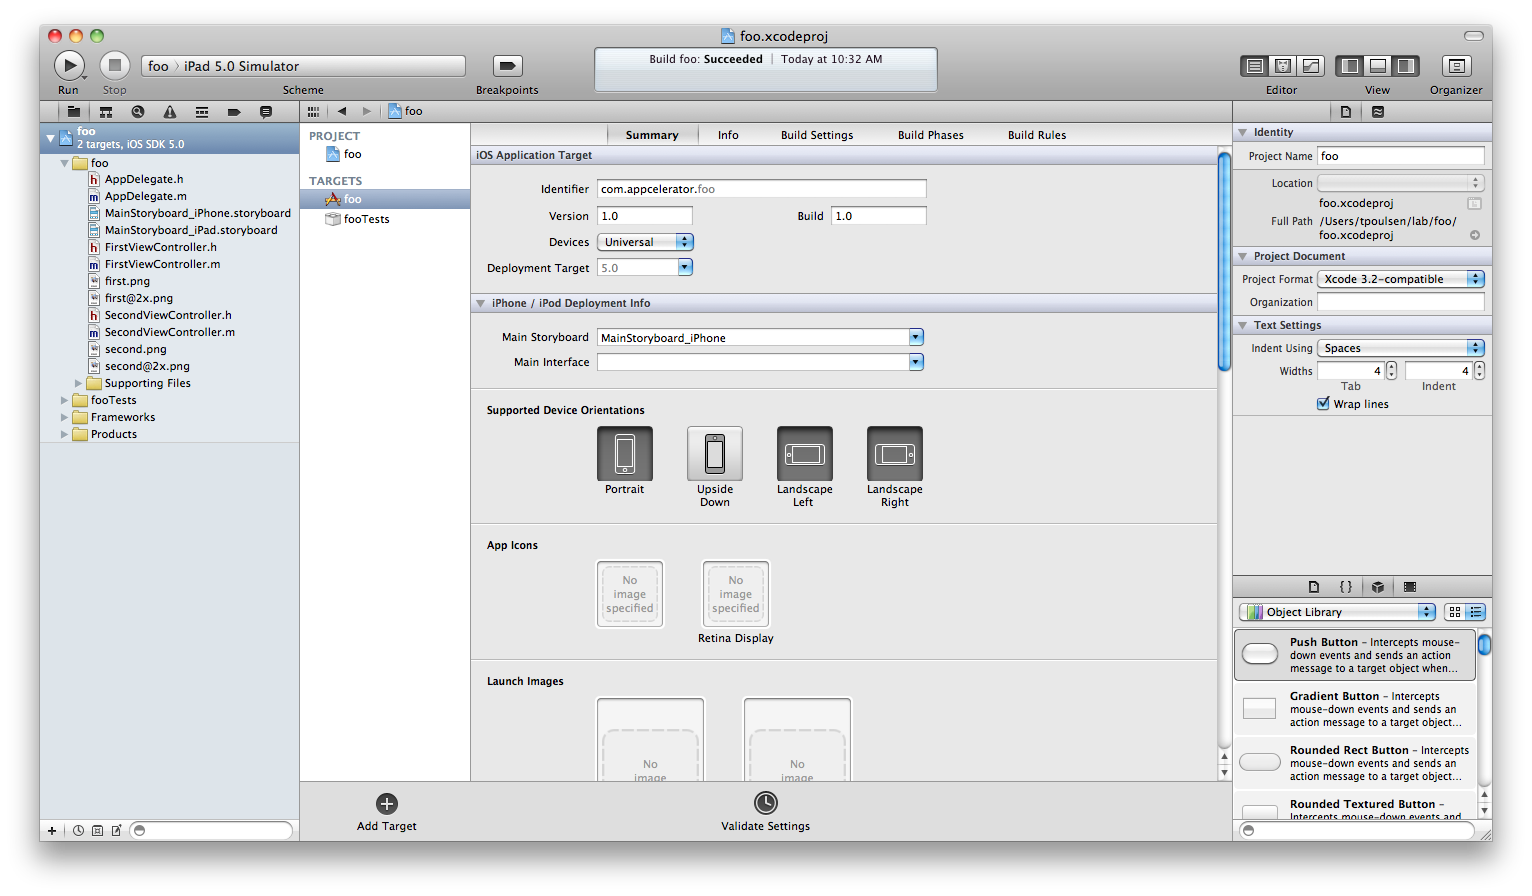The image size is (1532, 896).
Task: Switch to the Info tab
Action: [728, 135]
